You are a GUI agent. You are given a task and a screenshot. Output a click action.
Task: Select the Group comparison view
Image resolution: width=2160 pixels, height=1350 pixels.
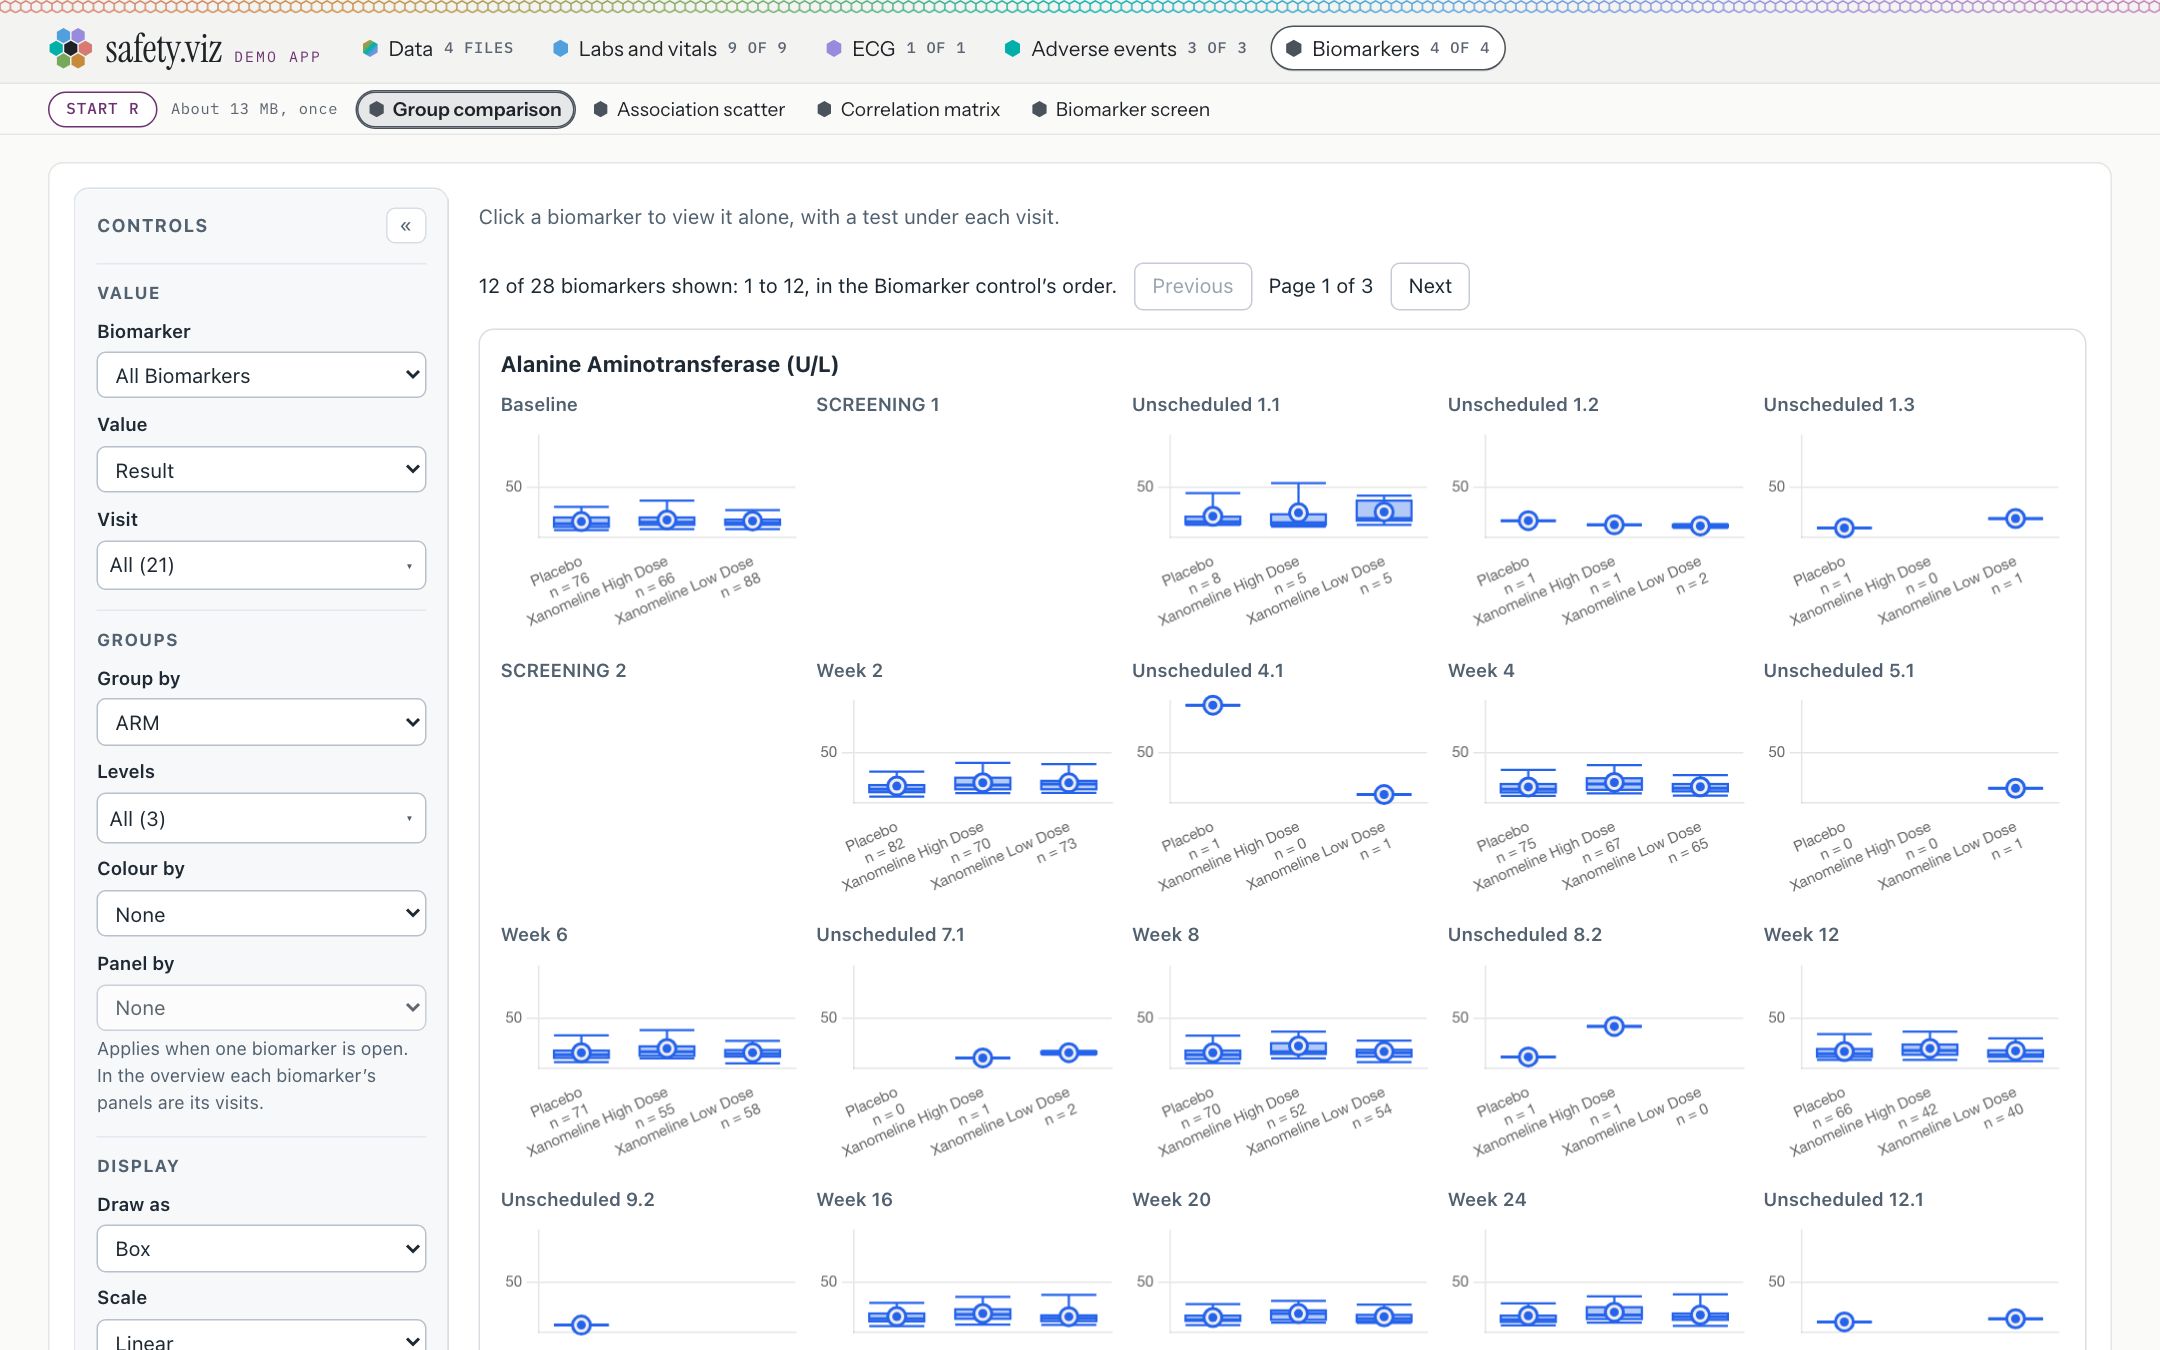tap(465, 109)
